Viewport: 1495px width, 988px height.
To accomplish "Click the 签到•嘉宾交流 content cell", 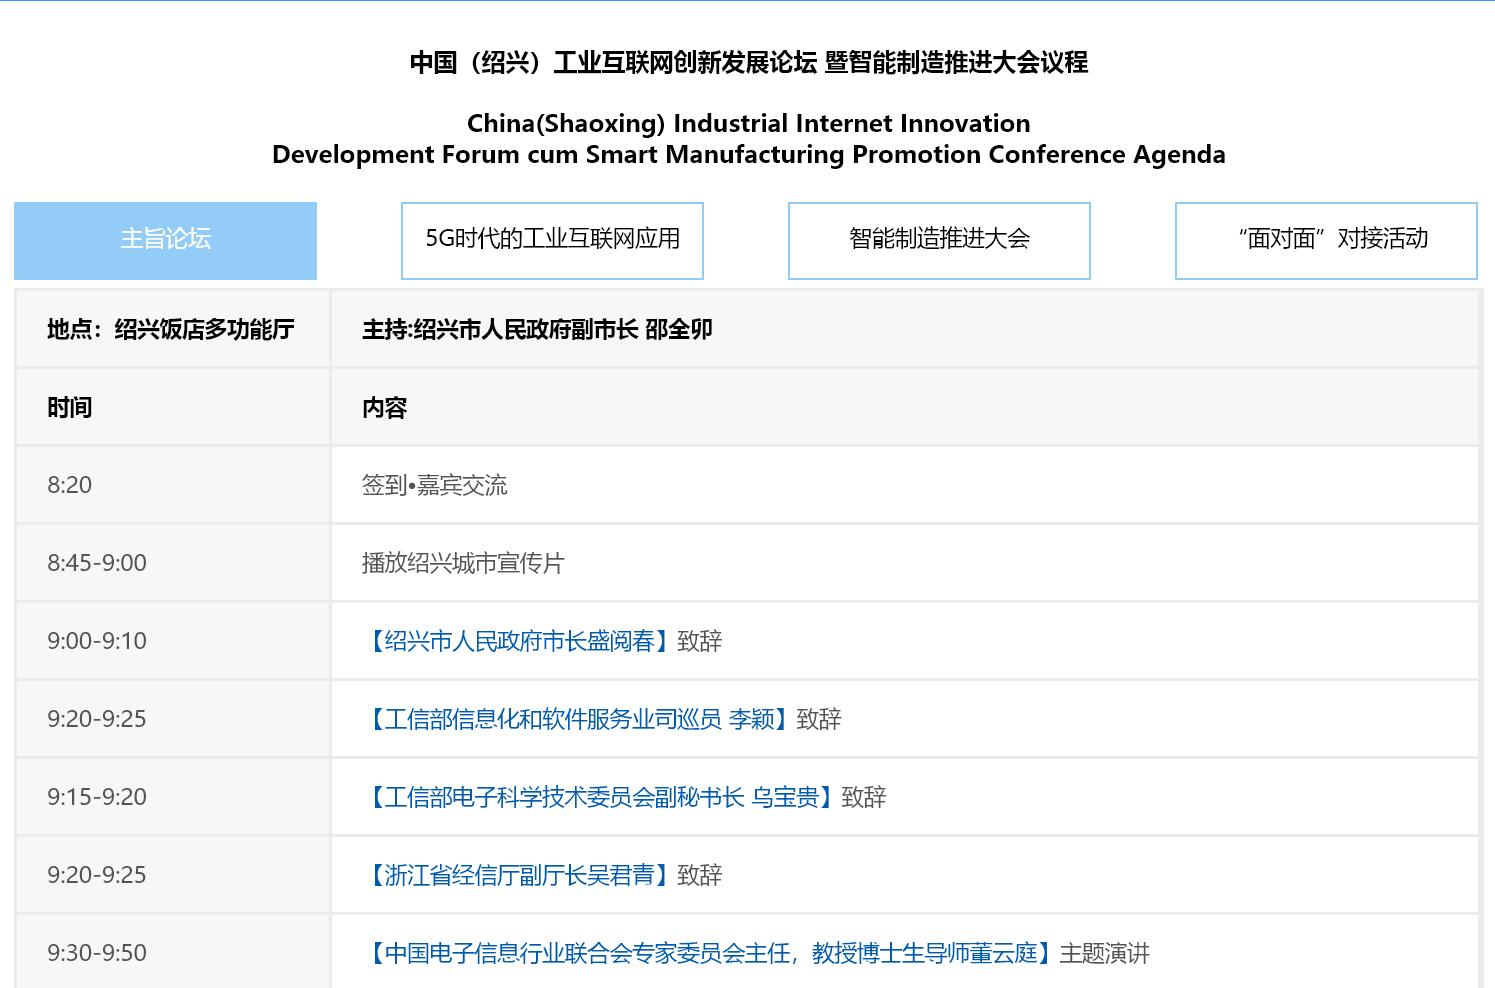I will click(x=905, y=485).
